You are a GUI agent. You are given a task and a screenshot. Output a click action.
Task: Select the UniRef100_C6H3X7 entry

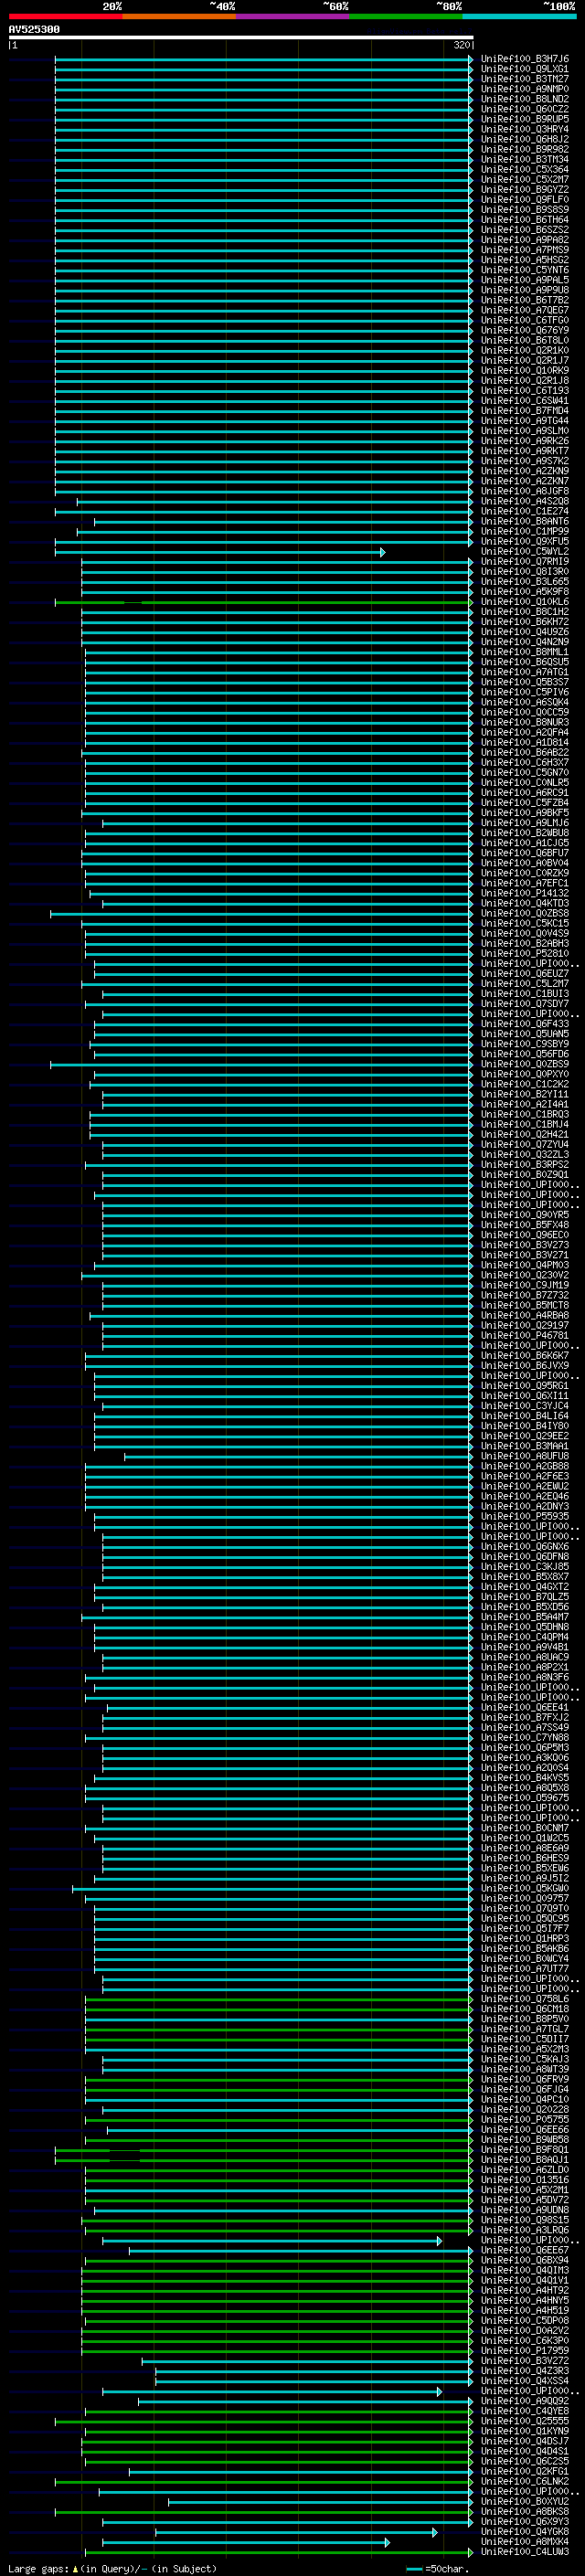(525, 763)
